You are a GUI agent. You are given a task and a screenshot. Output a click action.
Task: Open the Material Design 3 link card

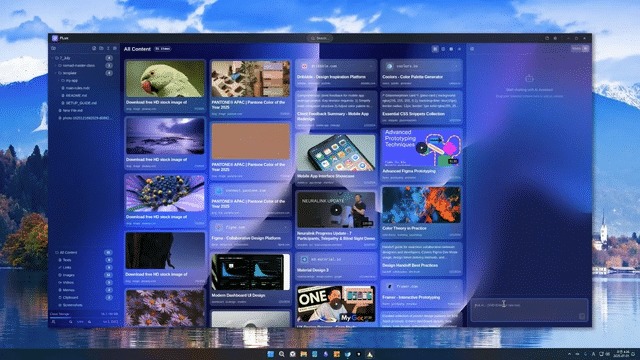coord(336,267)
